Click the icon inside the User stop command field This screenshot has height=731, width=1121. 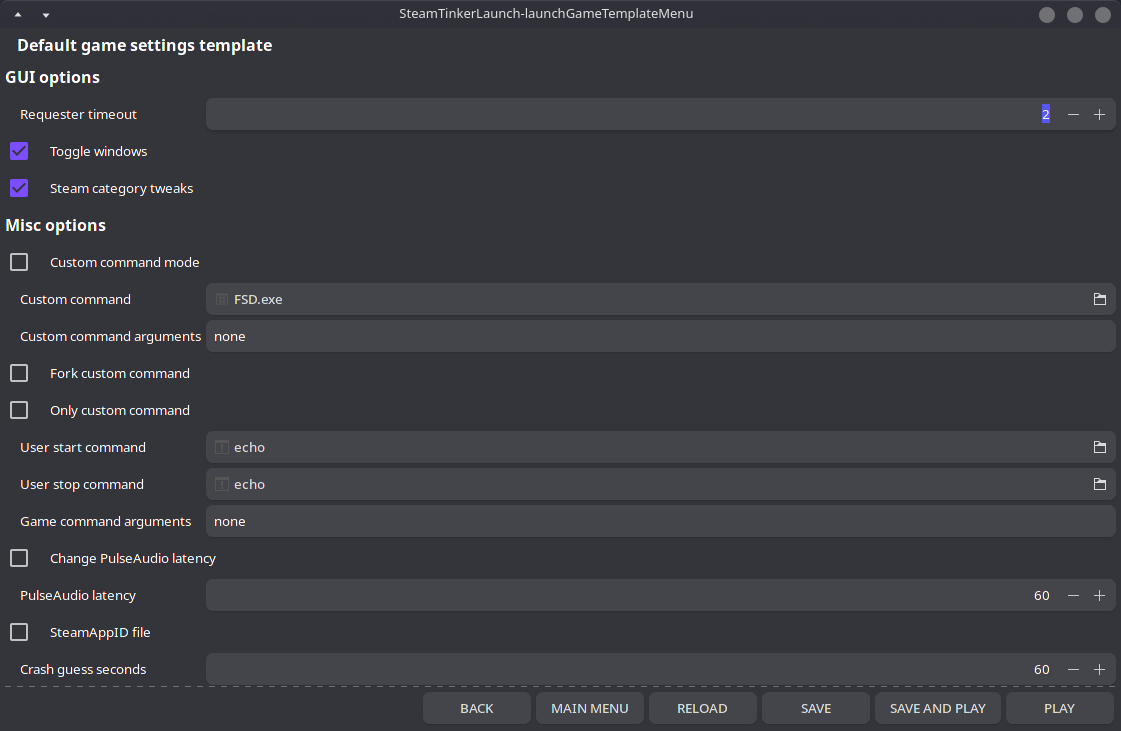(221, 484)
